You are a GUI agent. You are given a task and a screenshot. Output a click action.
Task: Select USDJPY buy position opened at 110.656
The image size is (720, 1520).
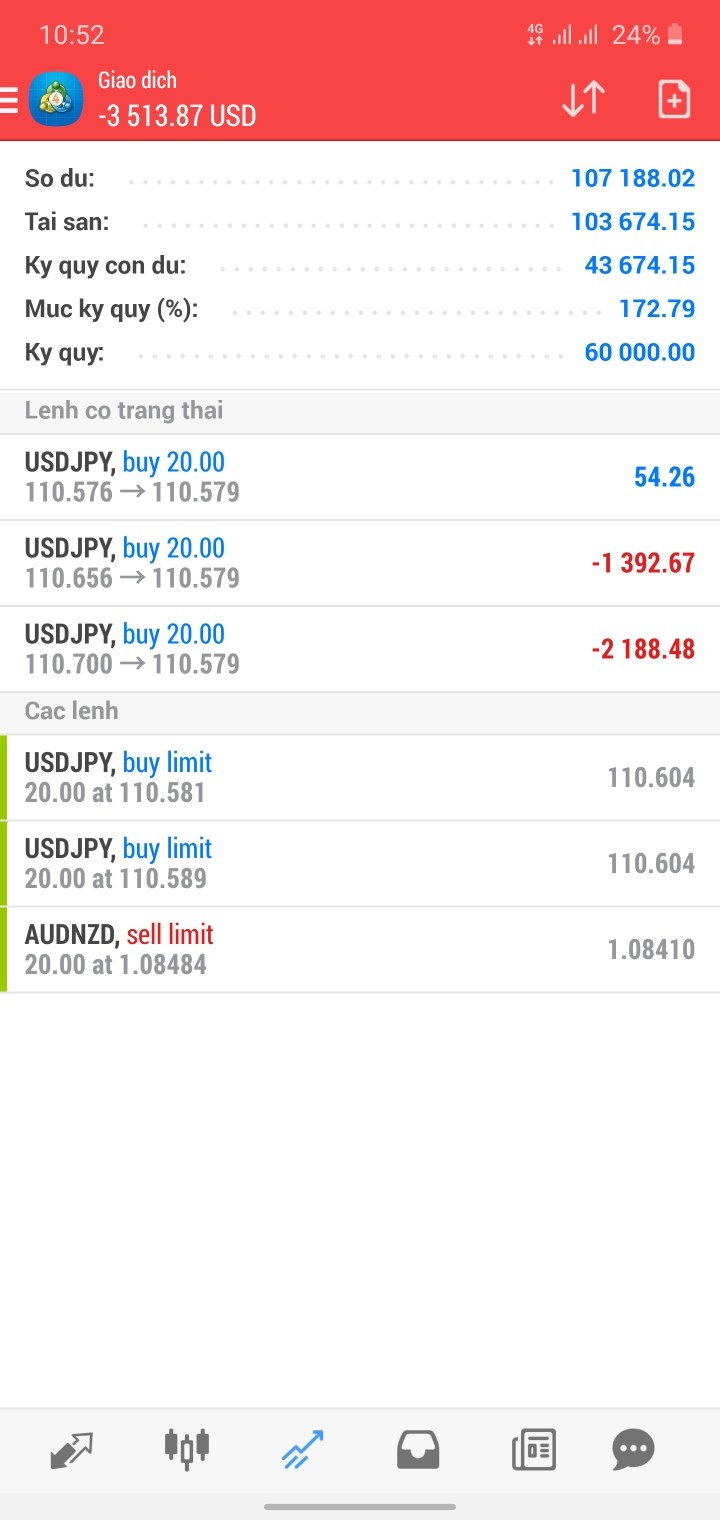(x=360, y=563)
